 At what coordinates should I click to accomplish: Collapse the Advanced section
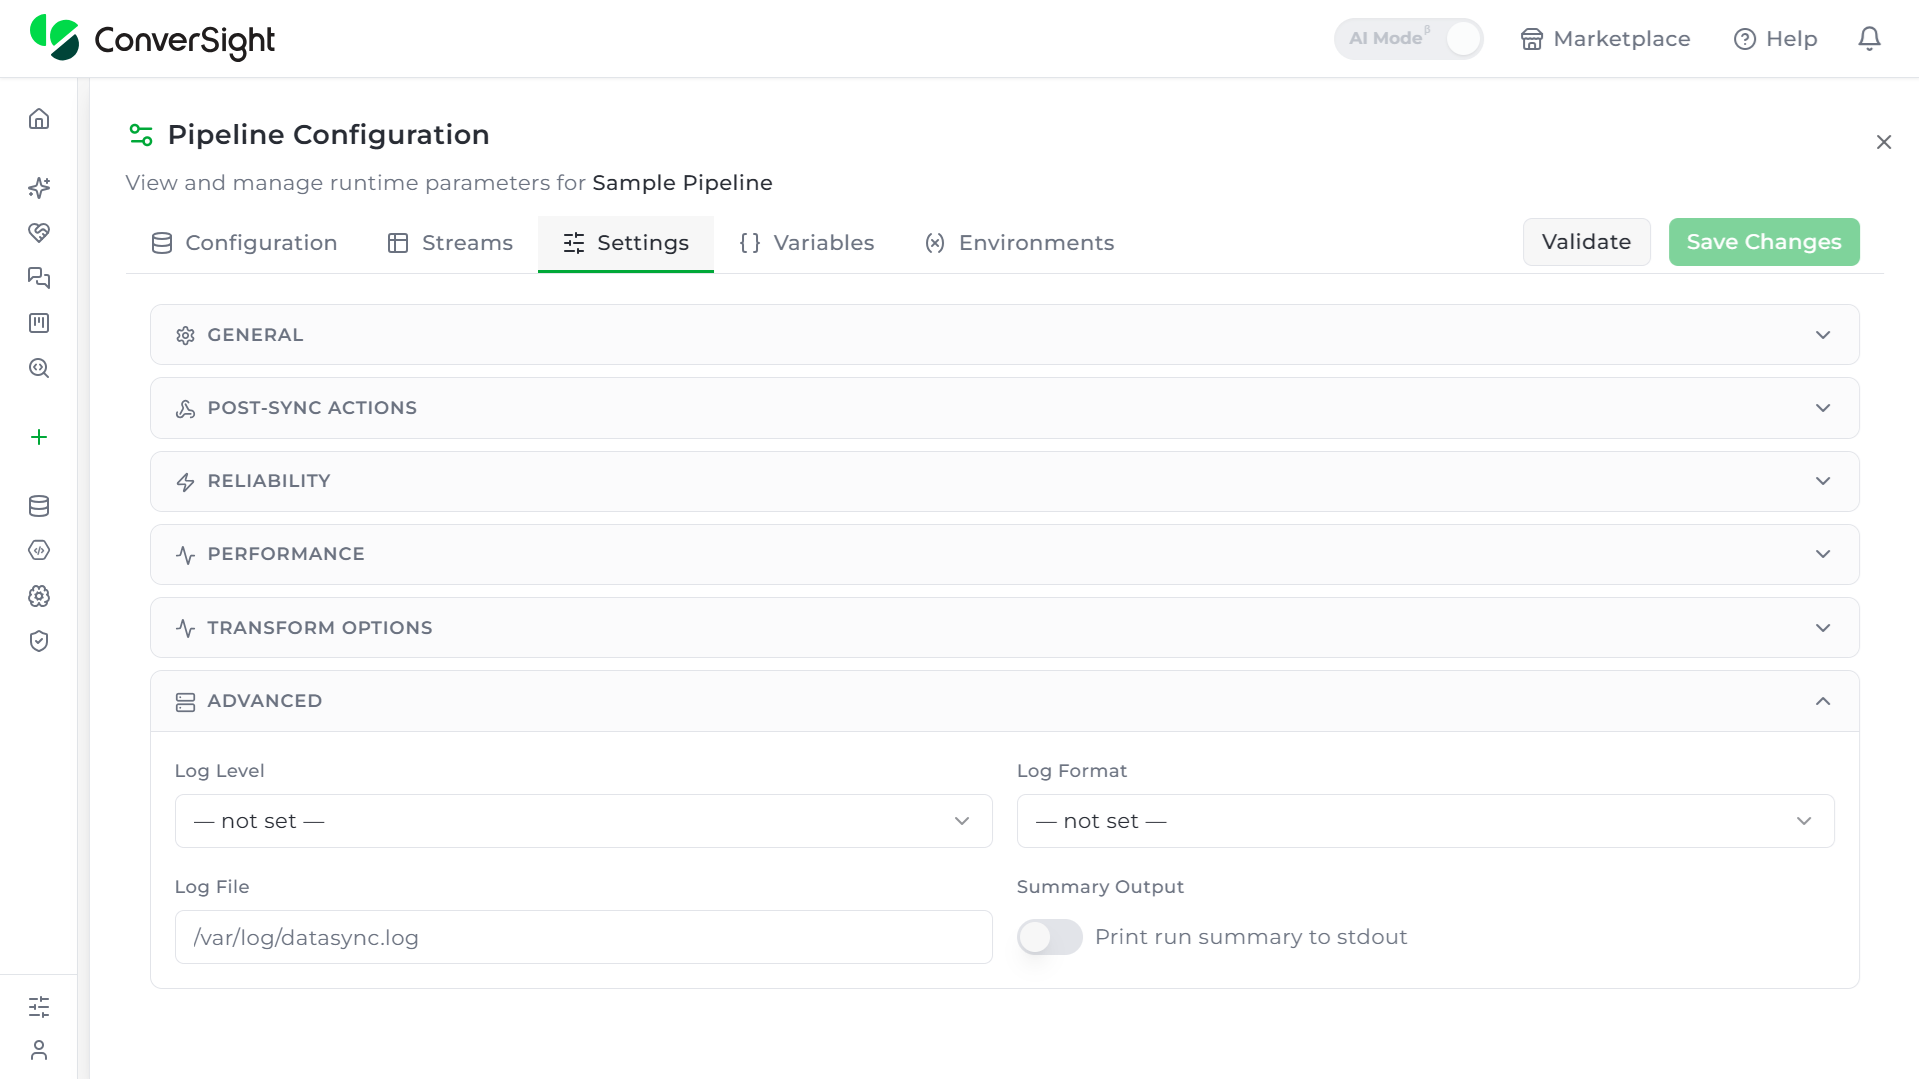coord(1004,701)
